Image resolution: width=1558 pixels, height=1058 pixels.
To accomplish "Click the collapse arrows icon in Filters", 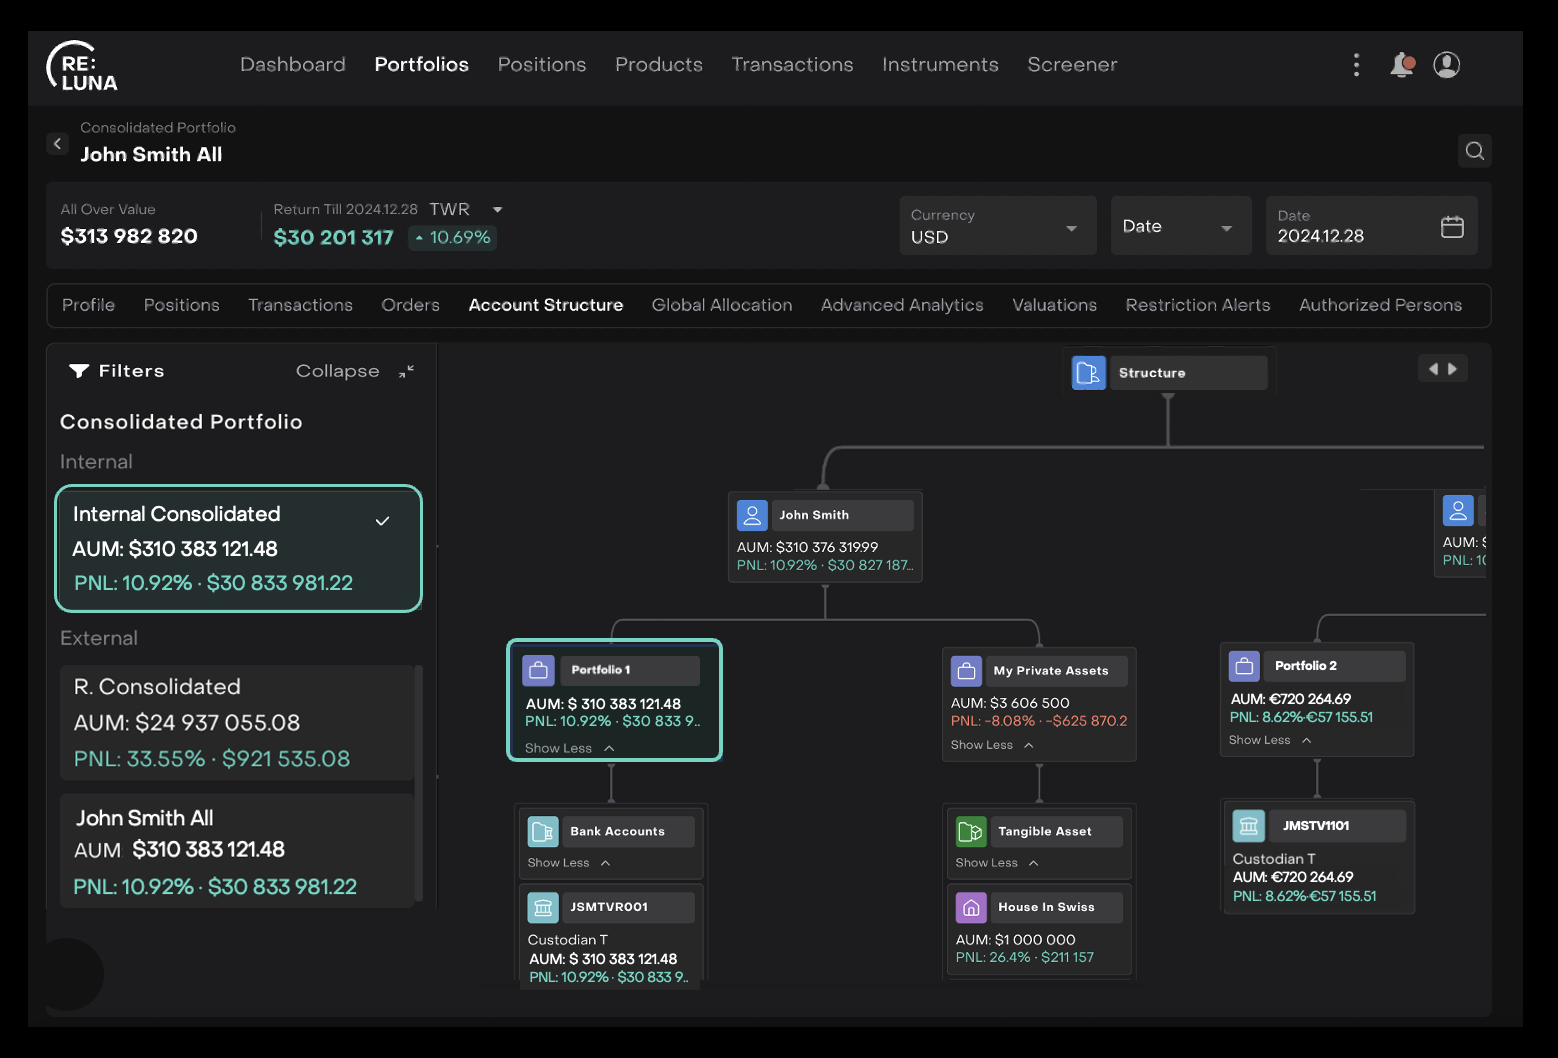I will click(406, 371).
